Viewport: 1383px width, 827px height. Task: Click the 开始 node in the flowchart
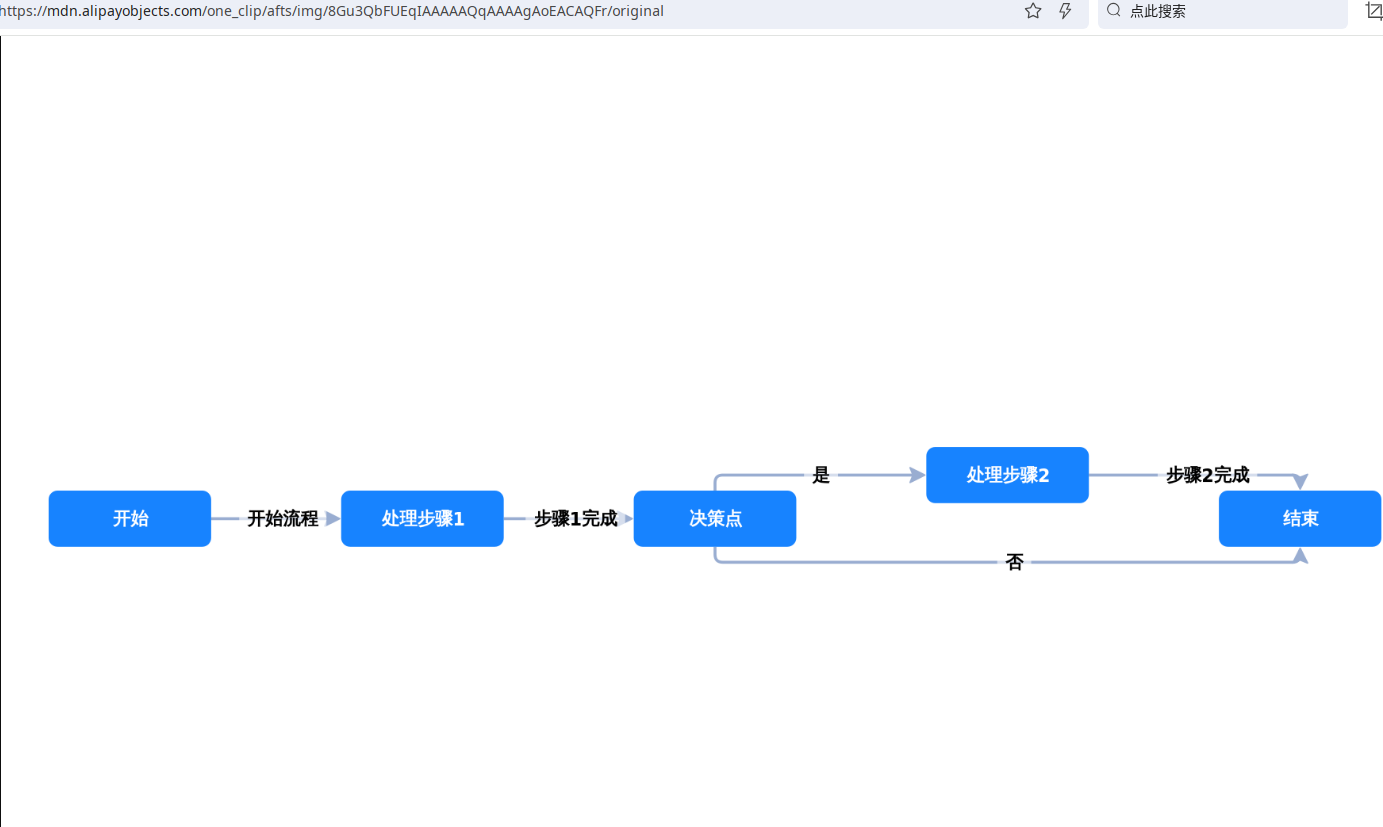point(130,519)
